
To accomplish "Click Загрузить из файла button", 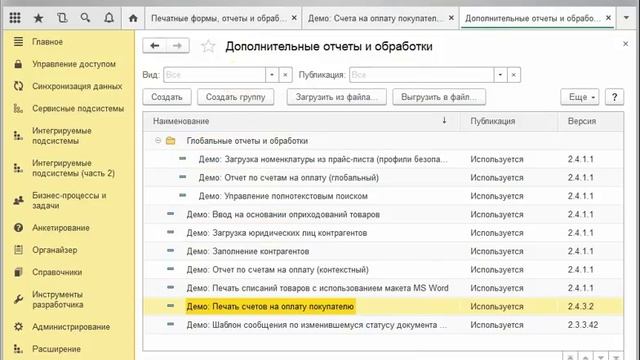I will pyautogui.click(x=336, y=97).
